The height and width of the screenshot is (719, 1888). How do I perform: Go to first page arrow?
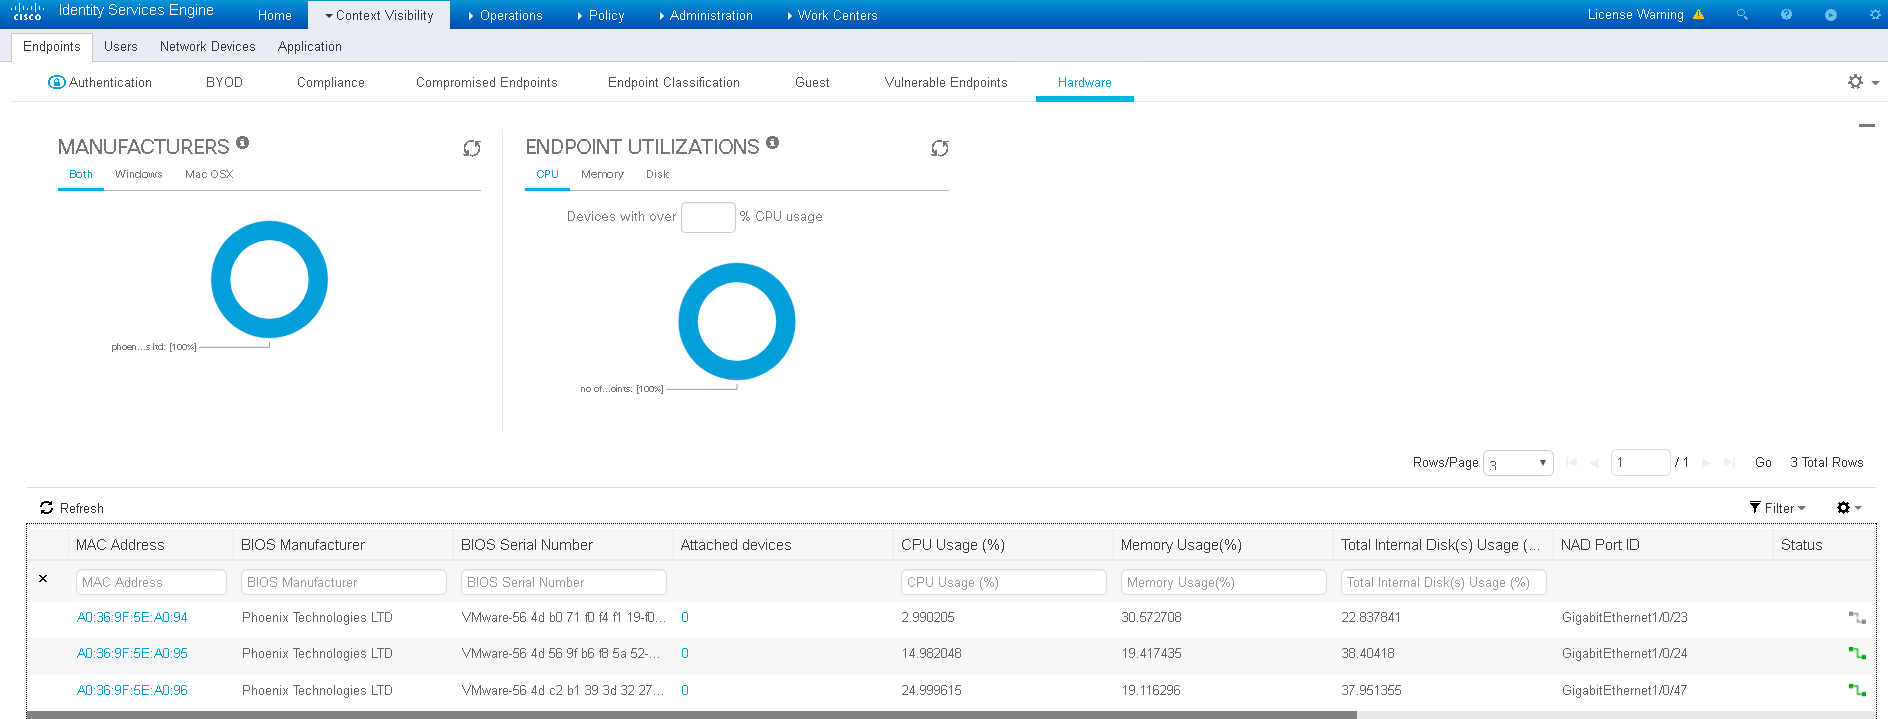point(1571,462)
